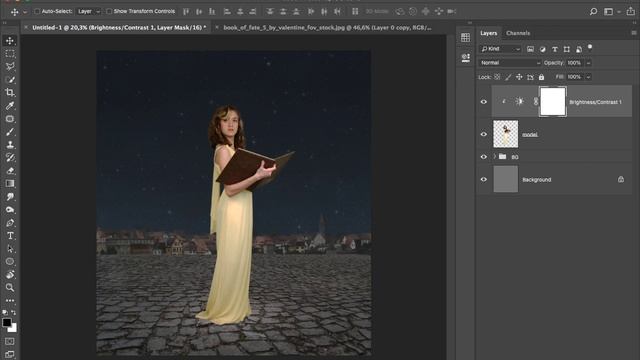Toggle Quick Mask mode icon
The height and width of the screenshot is (360, 640).
[x=10, y=341]
